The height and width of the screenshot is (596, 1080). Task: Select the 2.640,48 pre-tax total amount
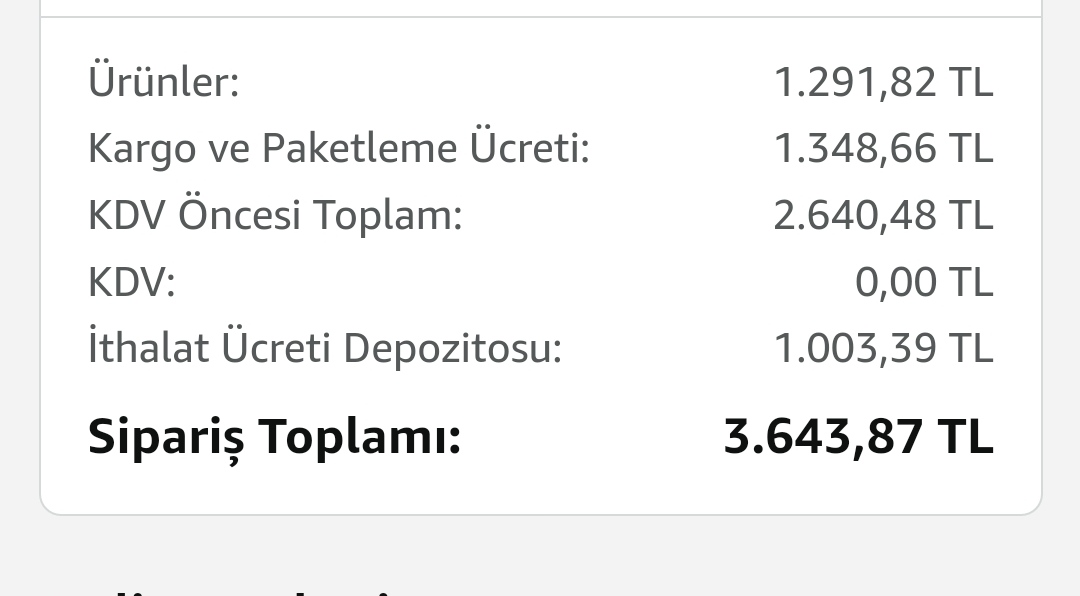point(855,215)
